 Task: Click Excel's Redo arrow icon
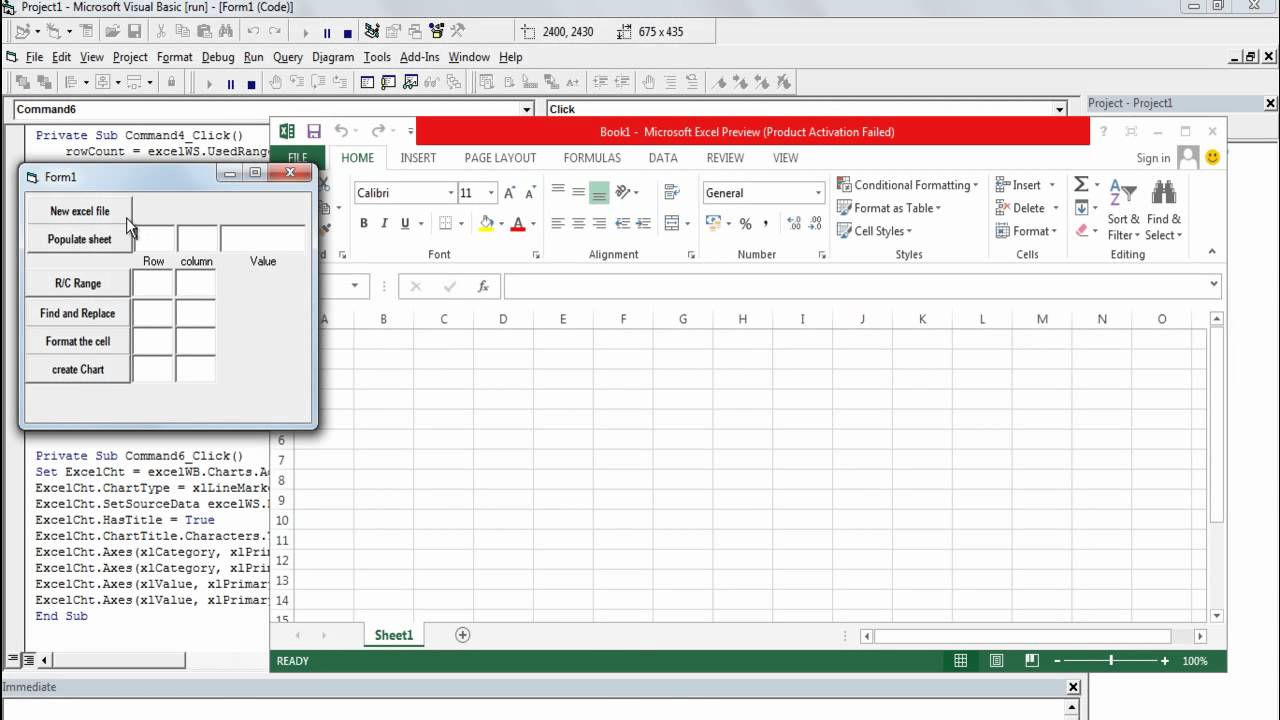coord(378,131)
